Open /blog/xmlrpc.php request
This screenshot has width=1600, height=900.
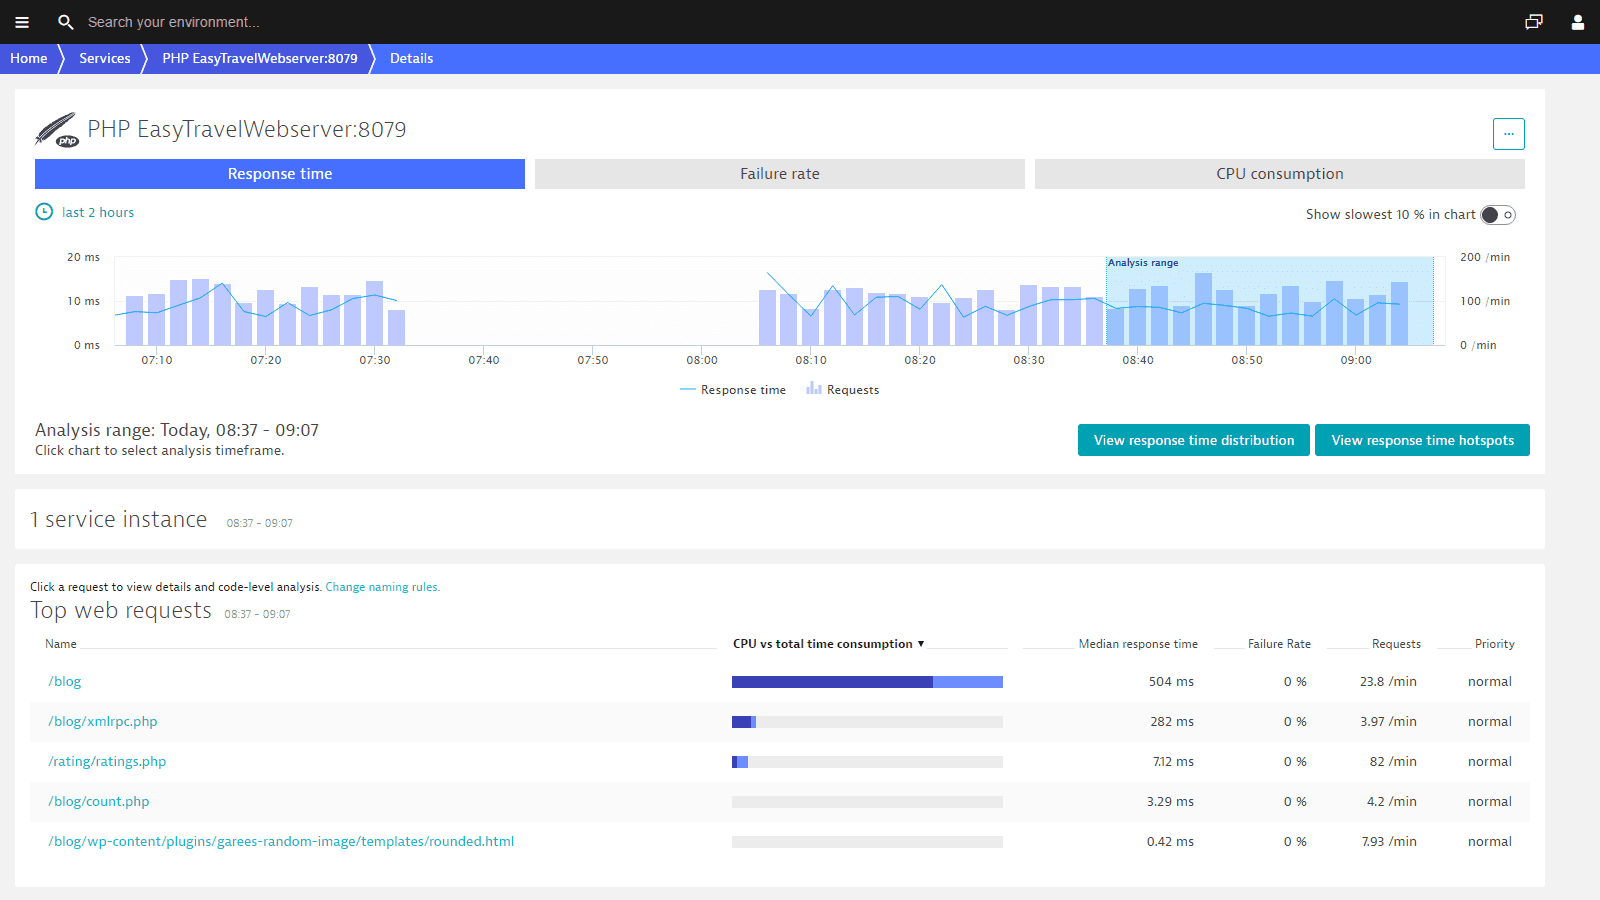(x=103, y=721)
